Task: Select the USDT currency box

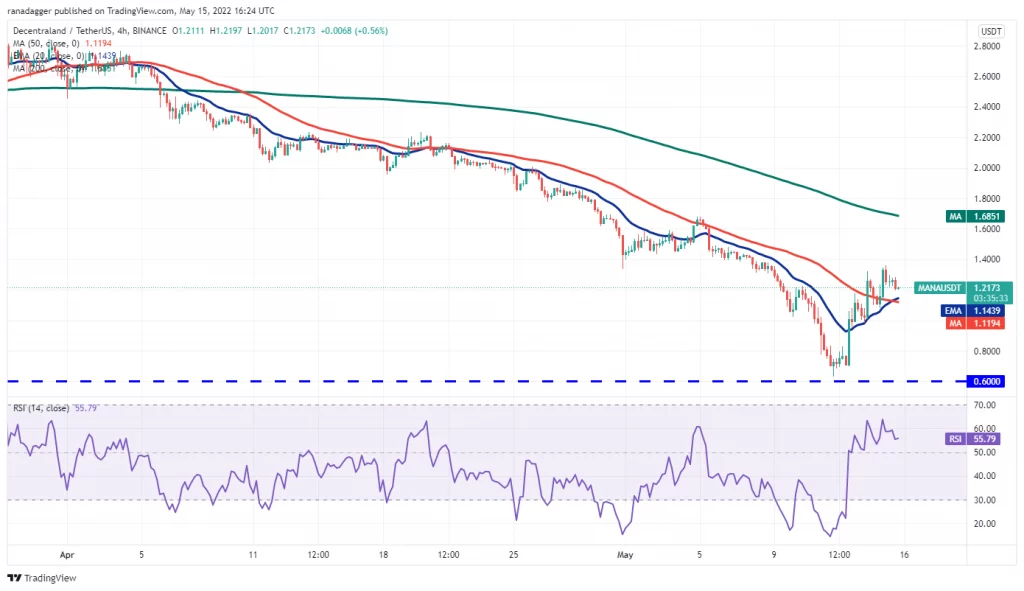Action: click(991, 31)
